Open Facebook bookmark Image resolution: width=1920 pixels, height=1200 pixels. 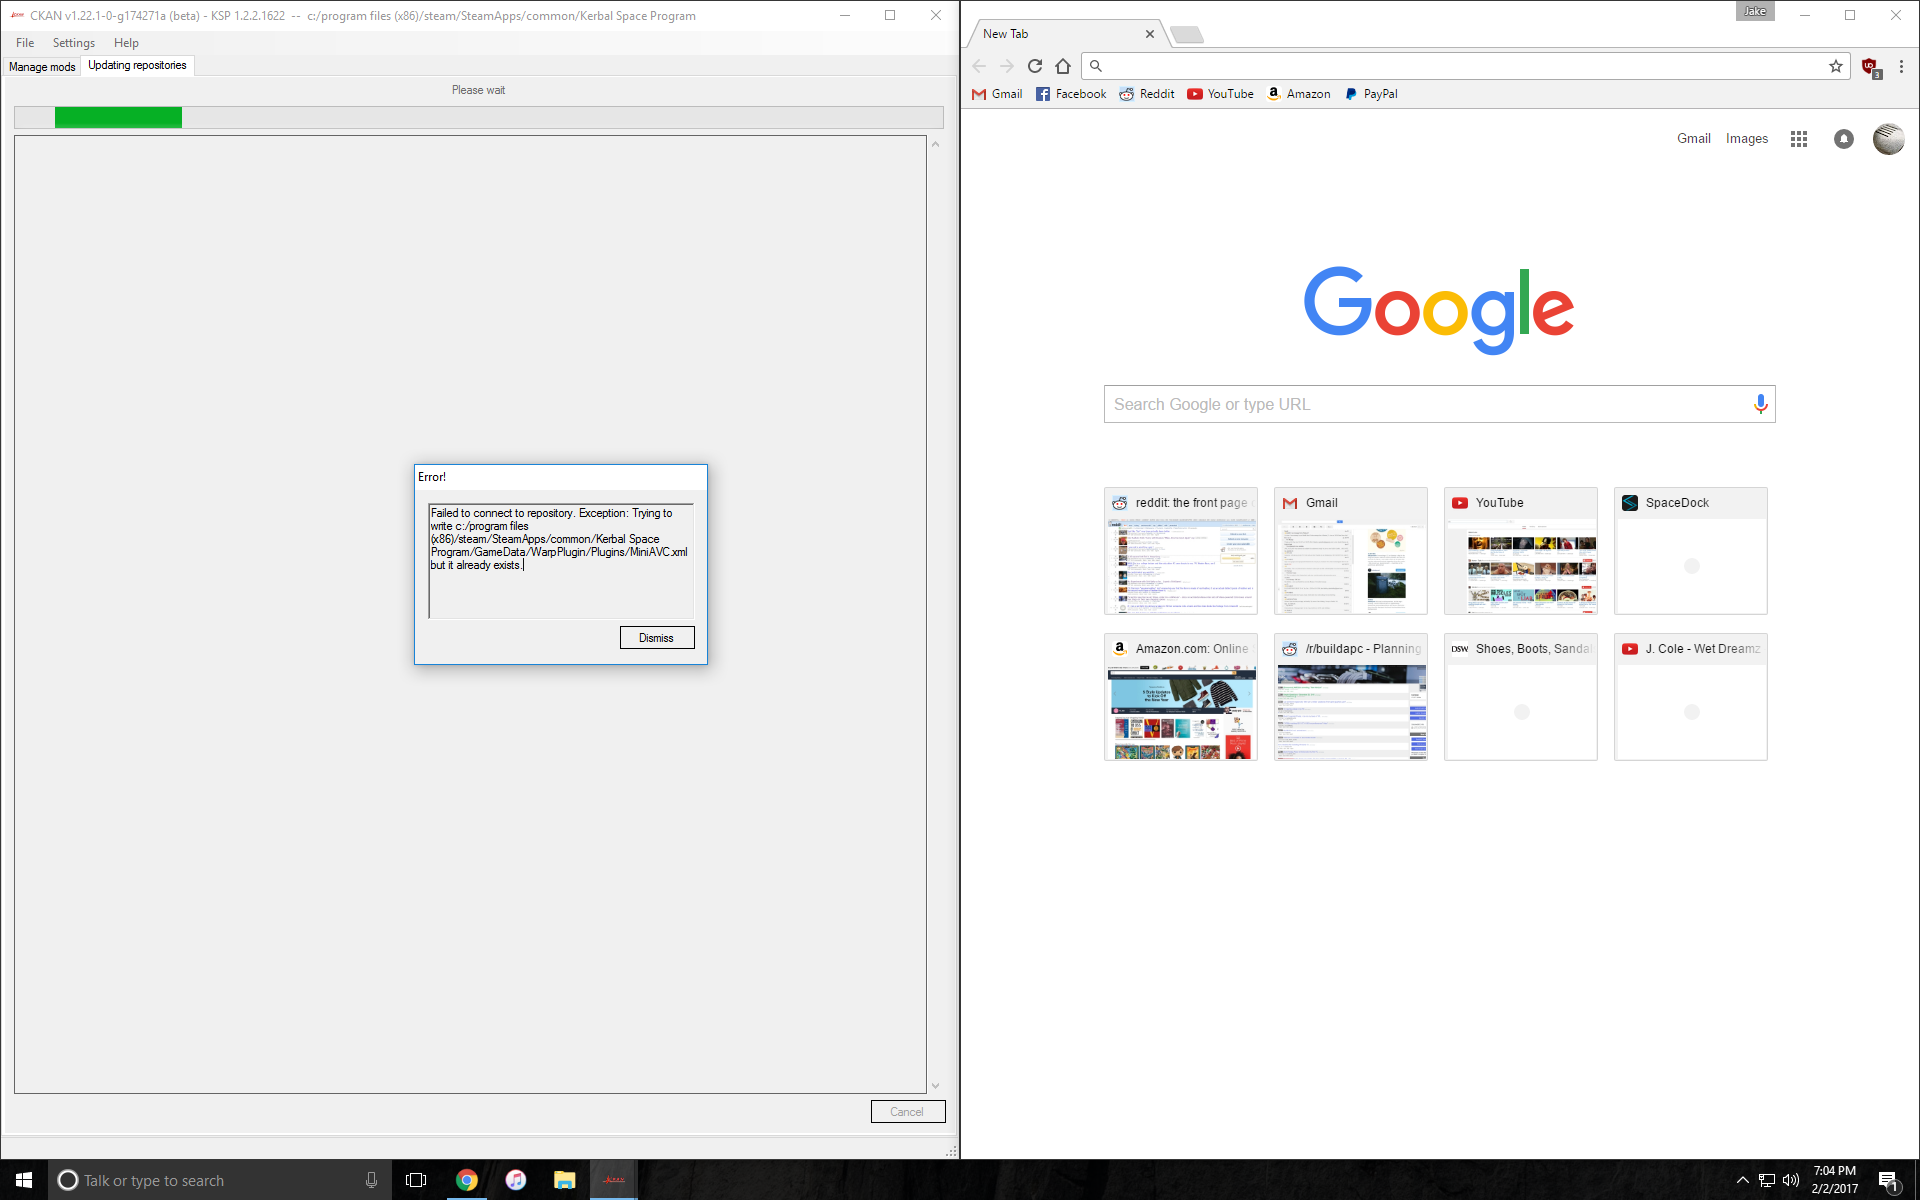(x=1071, y=94)
